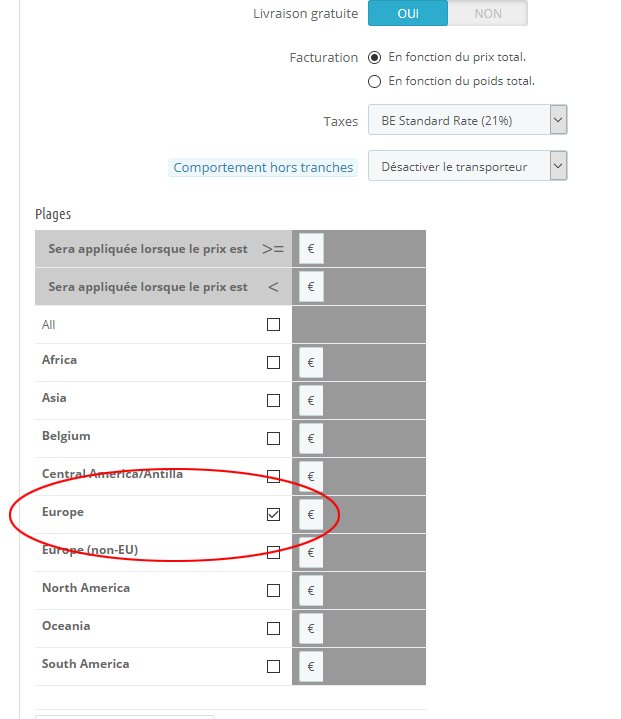The height and width of the screenshot is (719, 621).
Task: Check the Oceania zone checkbox
Action: pyautogui.click(x=273, y=628)
